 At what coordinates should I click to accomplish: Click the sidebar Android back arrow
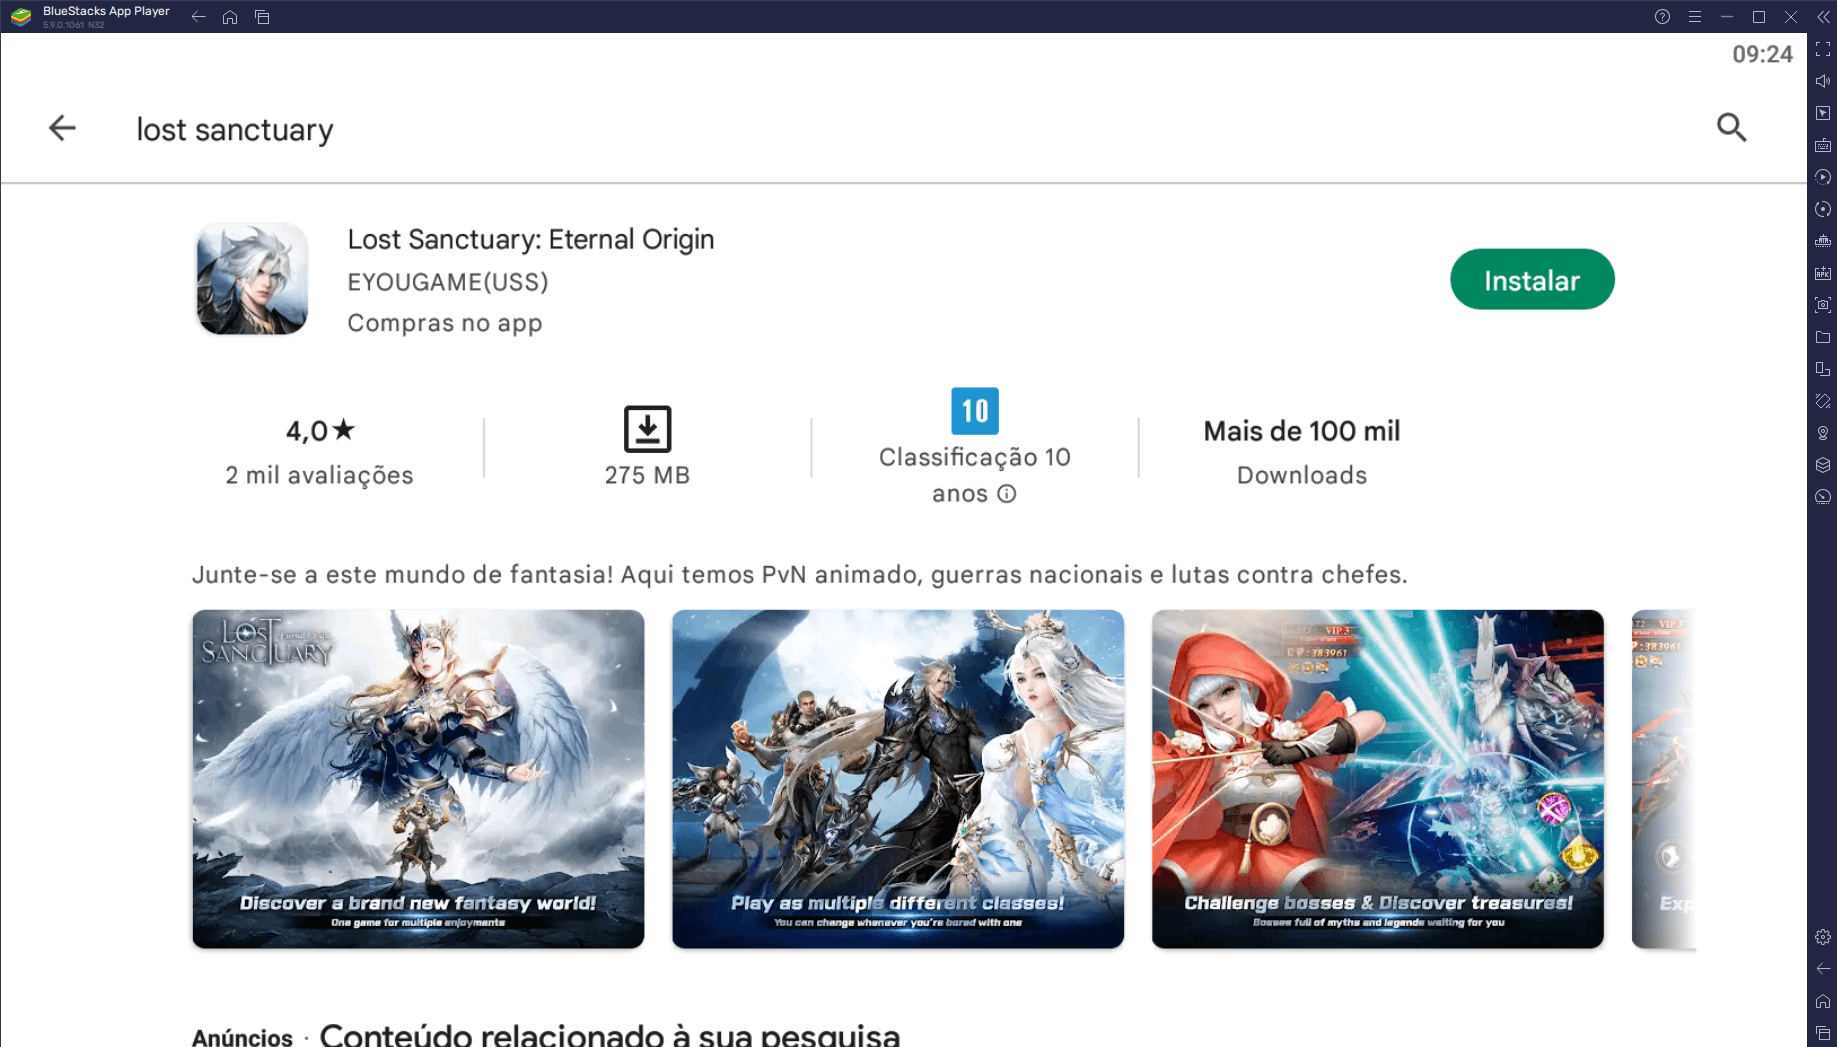1823,969
